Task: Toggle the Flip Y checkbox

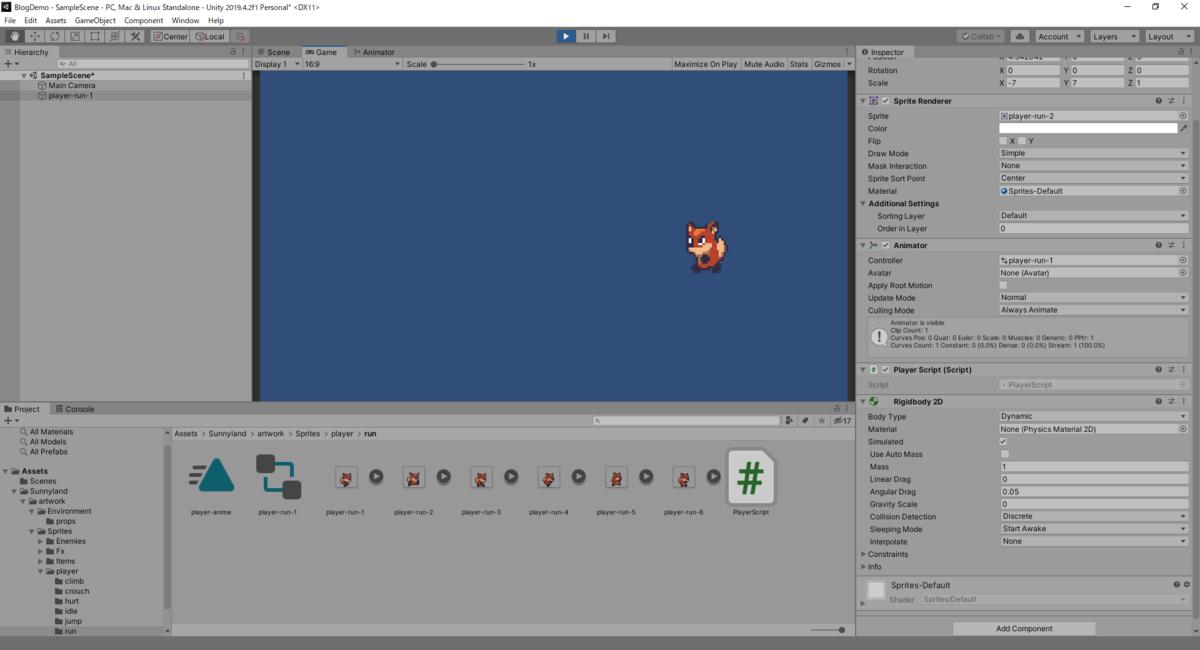Action: tap(1022, 141)
